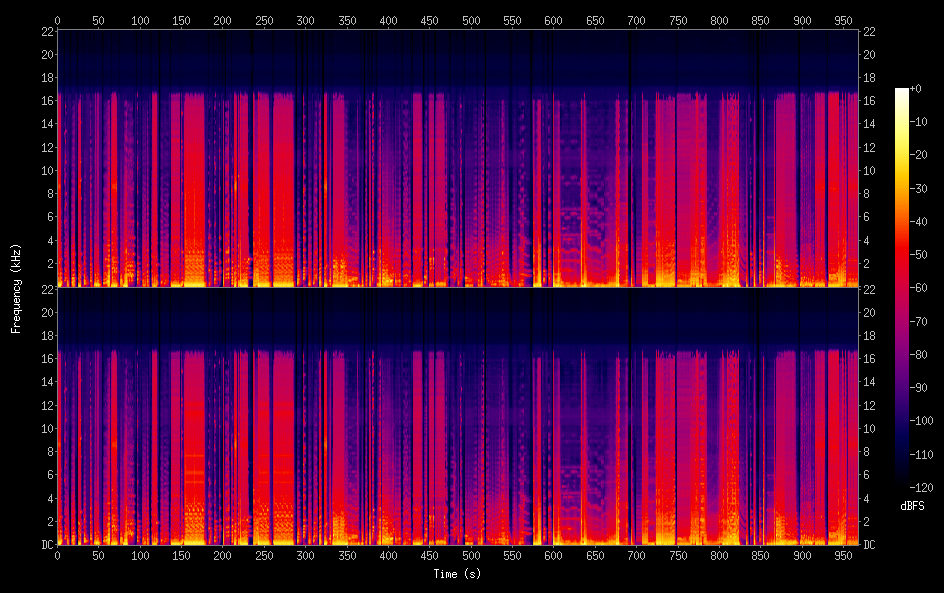Screen dimensions: 944x593
Task: Click 8 kHz on the lower channel's right axis
Action: [x=868, y=451]
